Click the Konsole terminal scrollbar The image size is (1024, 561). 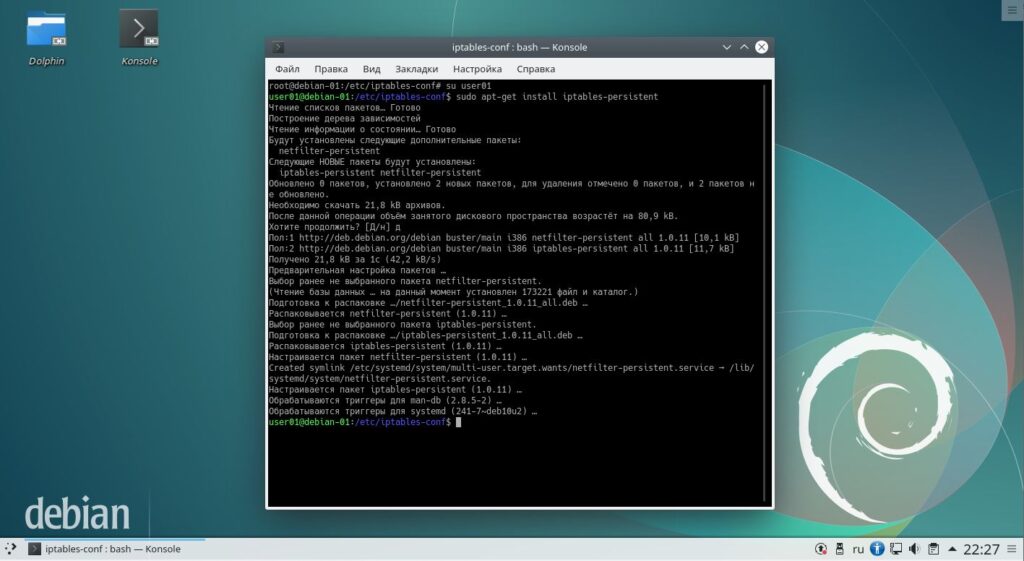765,293
